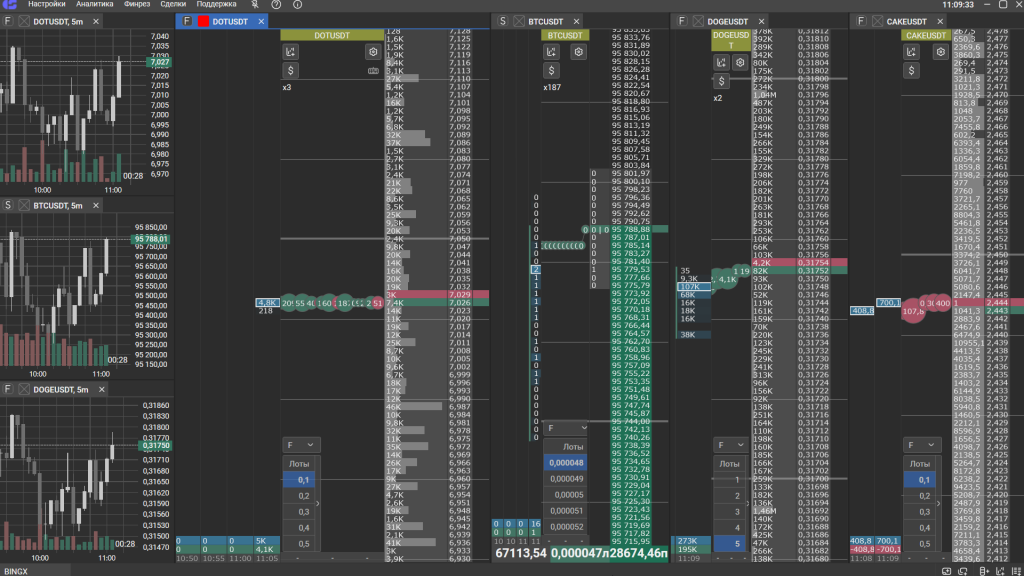Open the Аналитика menu
This screenshot has width=1024, height=576.
point(94,5)
